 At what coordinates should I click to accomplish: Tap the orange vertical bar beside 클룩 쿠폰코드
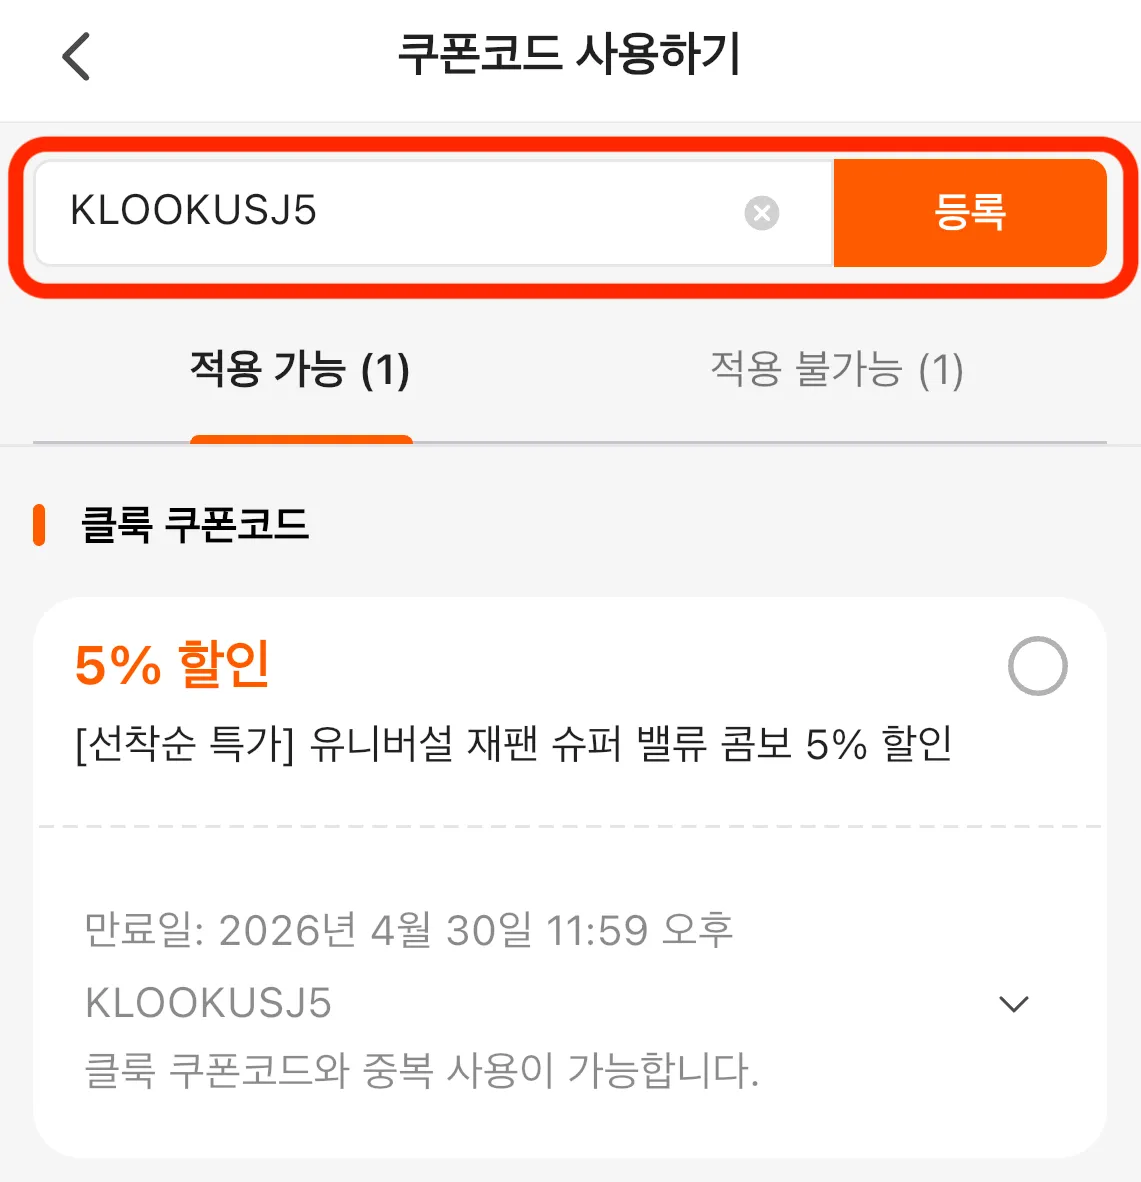point(40,524)
